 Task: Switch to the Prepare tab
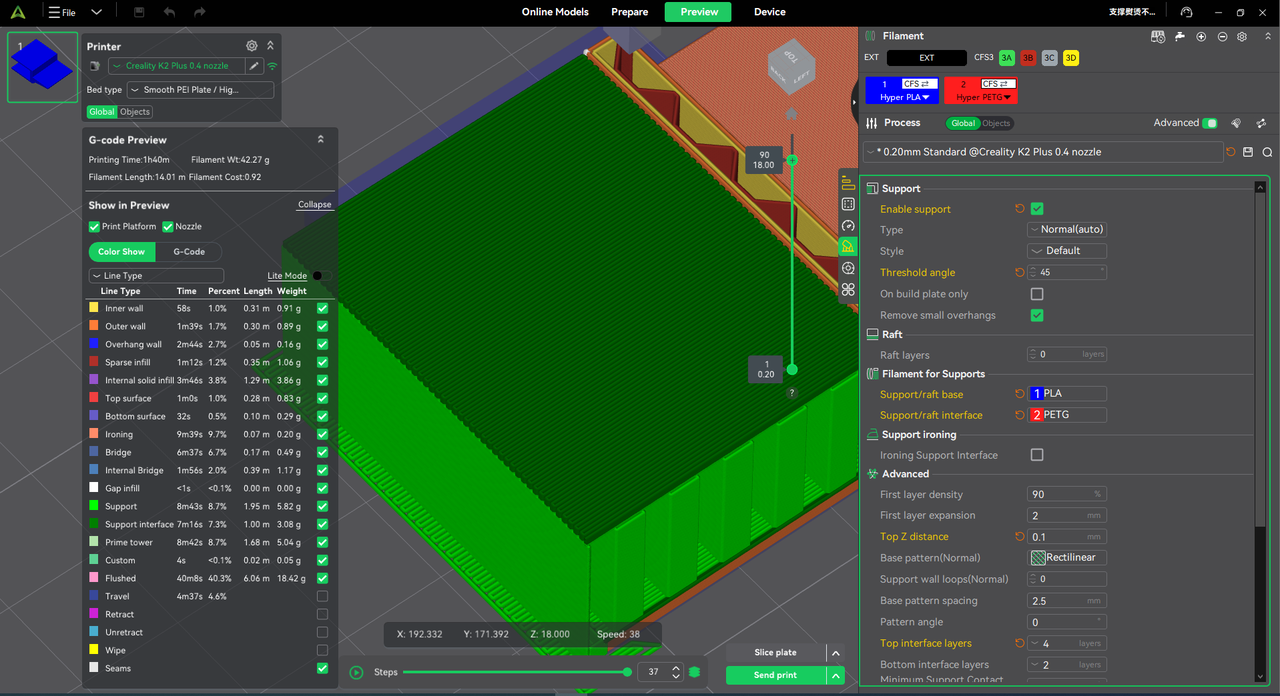click(x=630, y=12)
